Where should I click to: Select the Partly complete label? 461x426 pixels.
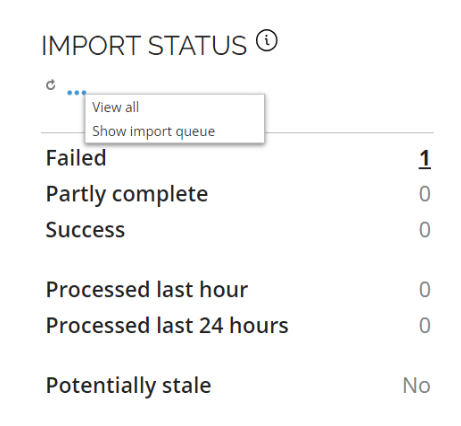(127, 195)
